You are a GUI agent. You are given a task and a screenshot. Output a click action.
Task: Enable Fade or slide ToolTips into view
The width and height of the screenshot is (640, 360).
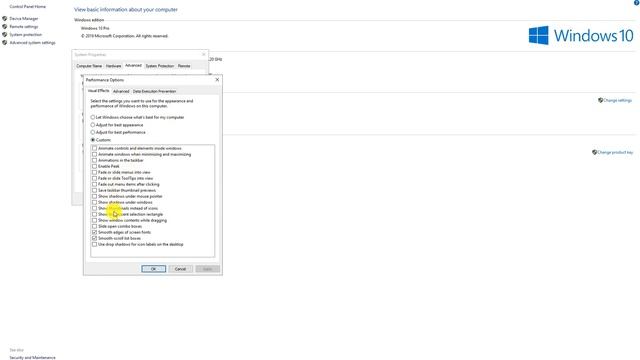(94, 178)
